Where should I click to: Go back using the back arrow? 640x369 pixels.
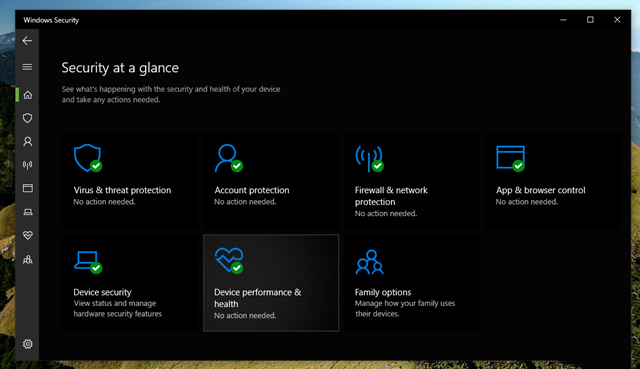(27, 41)
